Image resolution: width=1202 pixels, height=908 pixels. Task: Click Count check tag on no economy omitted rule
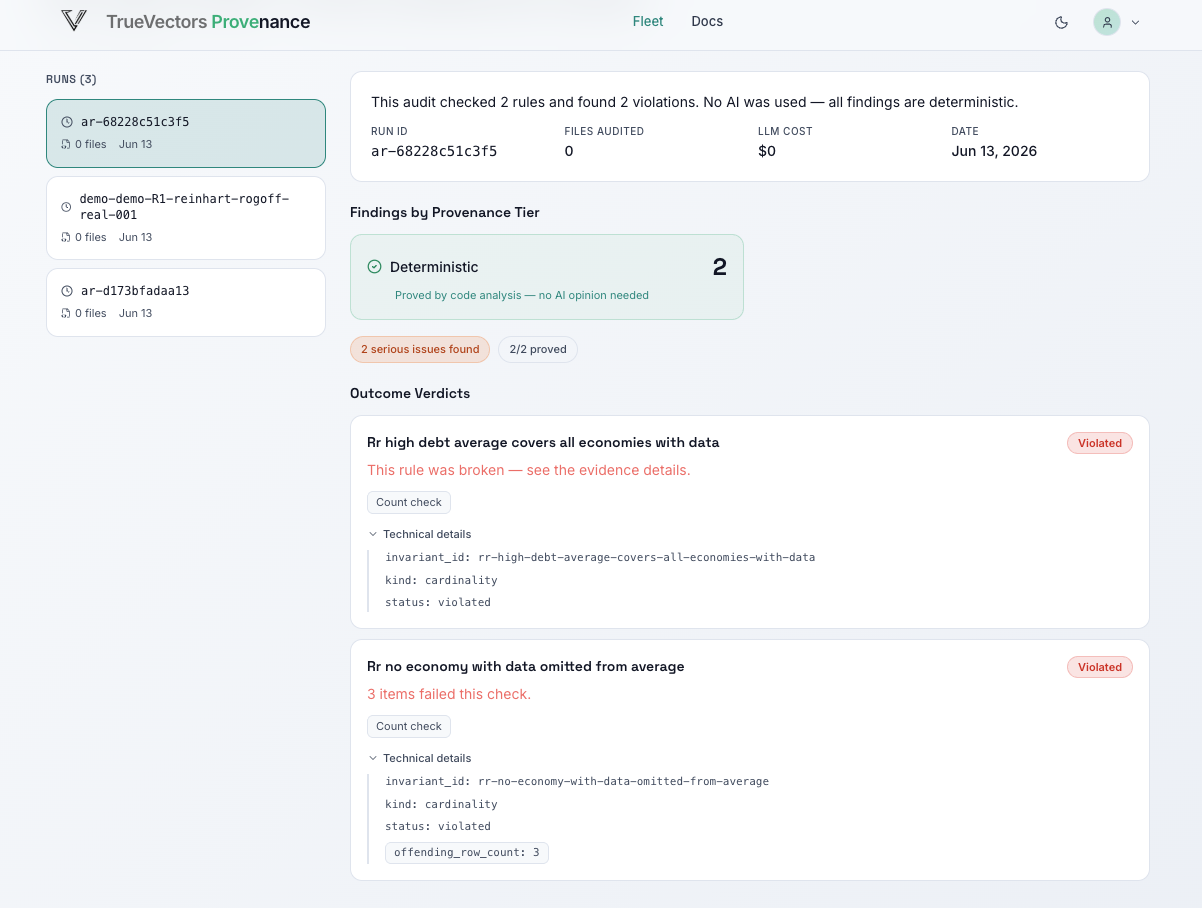409,726
